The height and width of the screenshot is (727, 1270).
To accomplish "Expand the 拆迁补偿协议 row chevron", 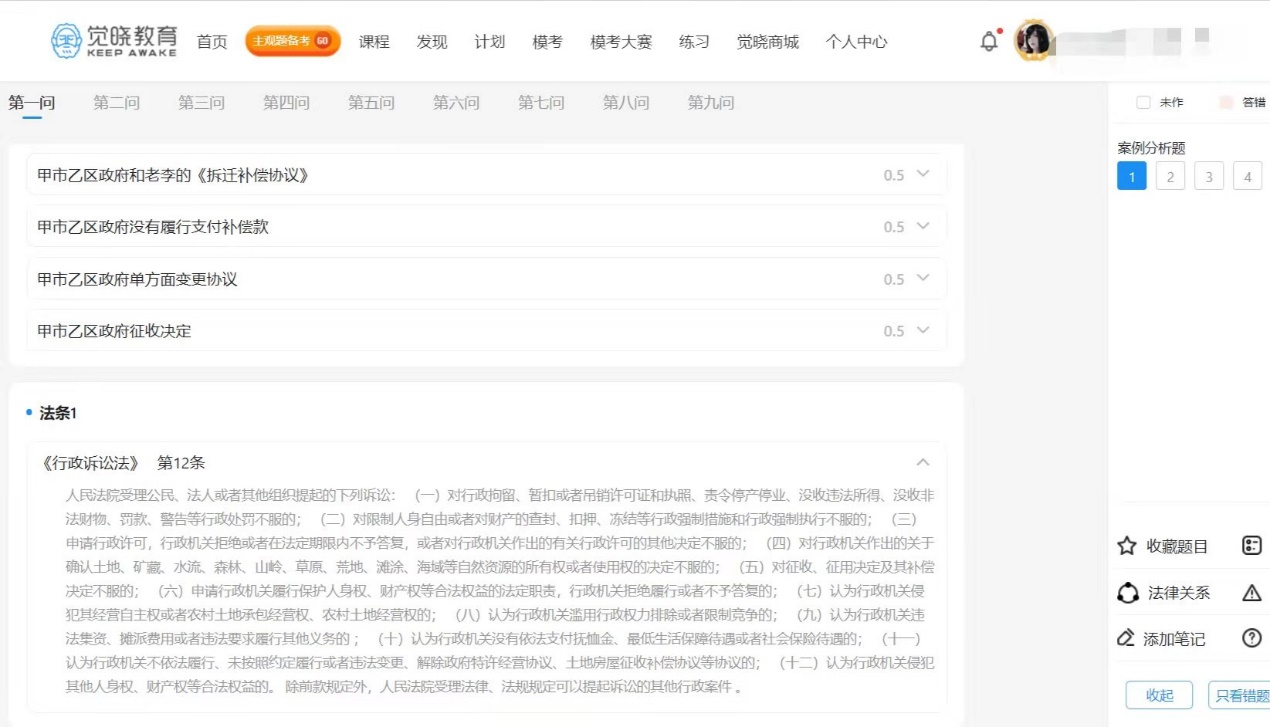I will (x=923, y=174).
